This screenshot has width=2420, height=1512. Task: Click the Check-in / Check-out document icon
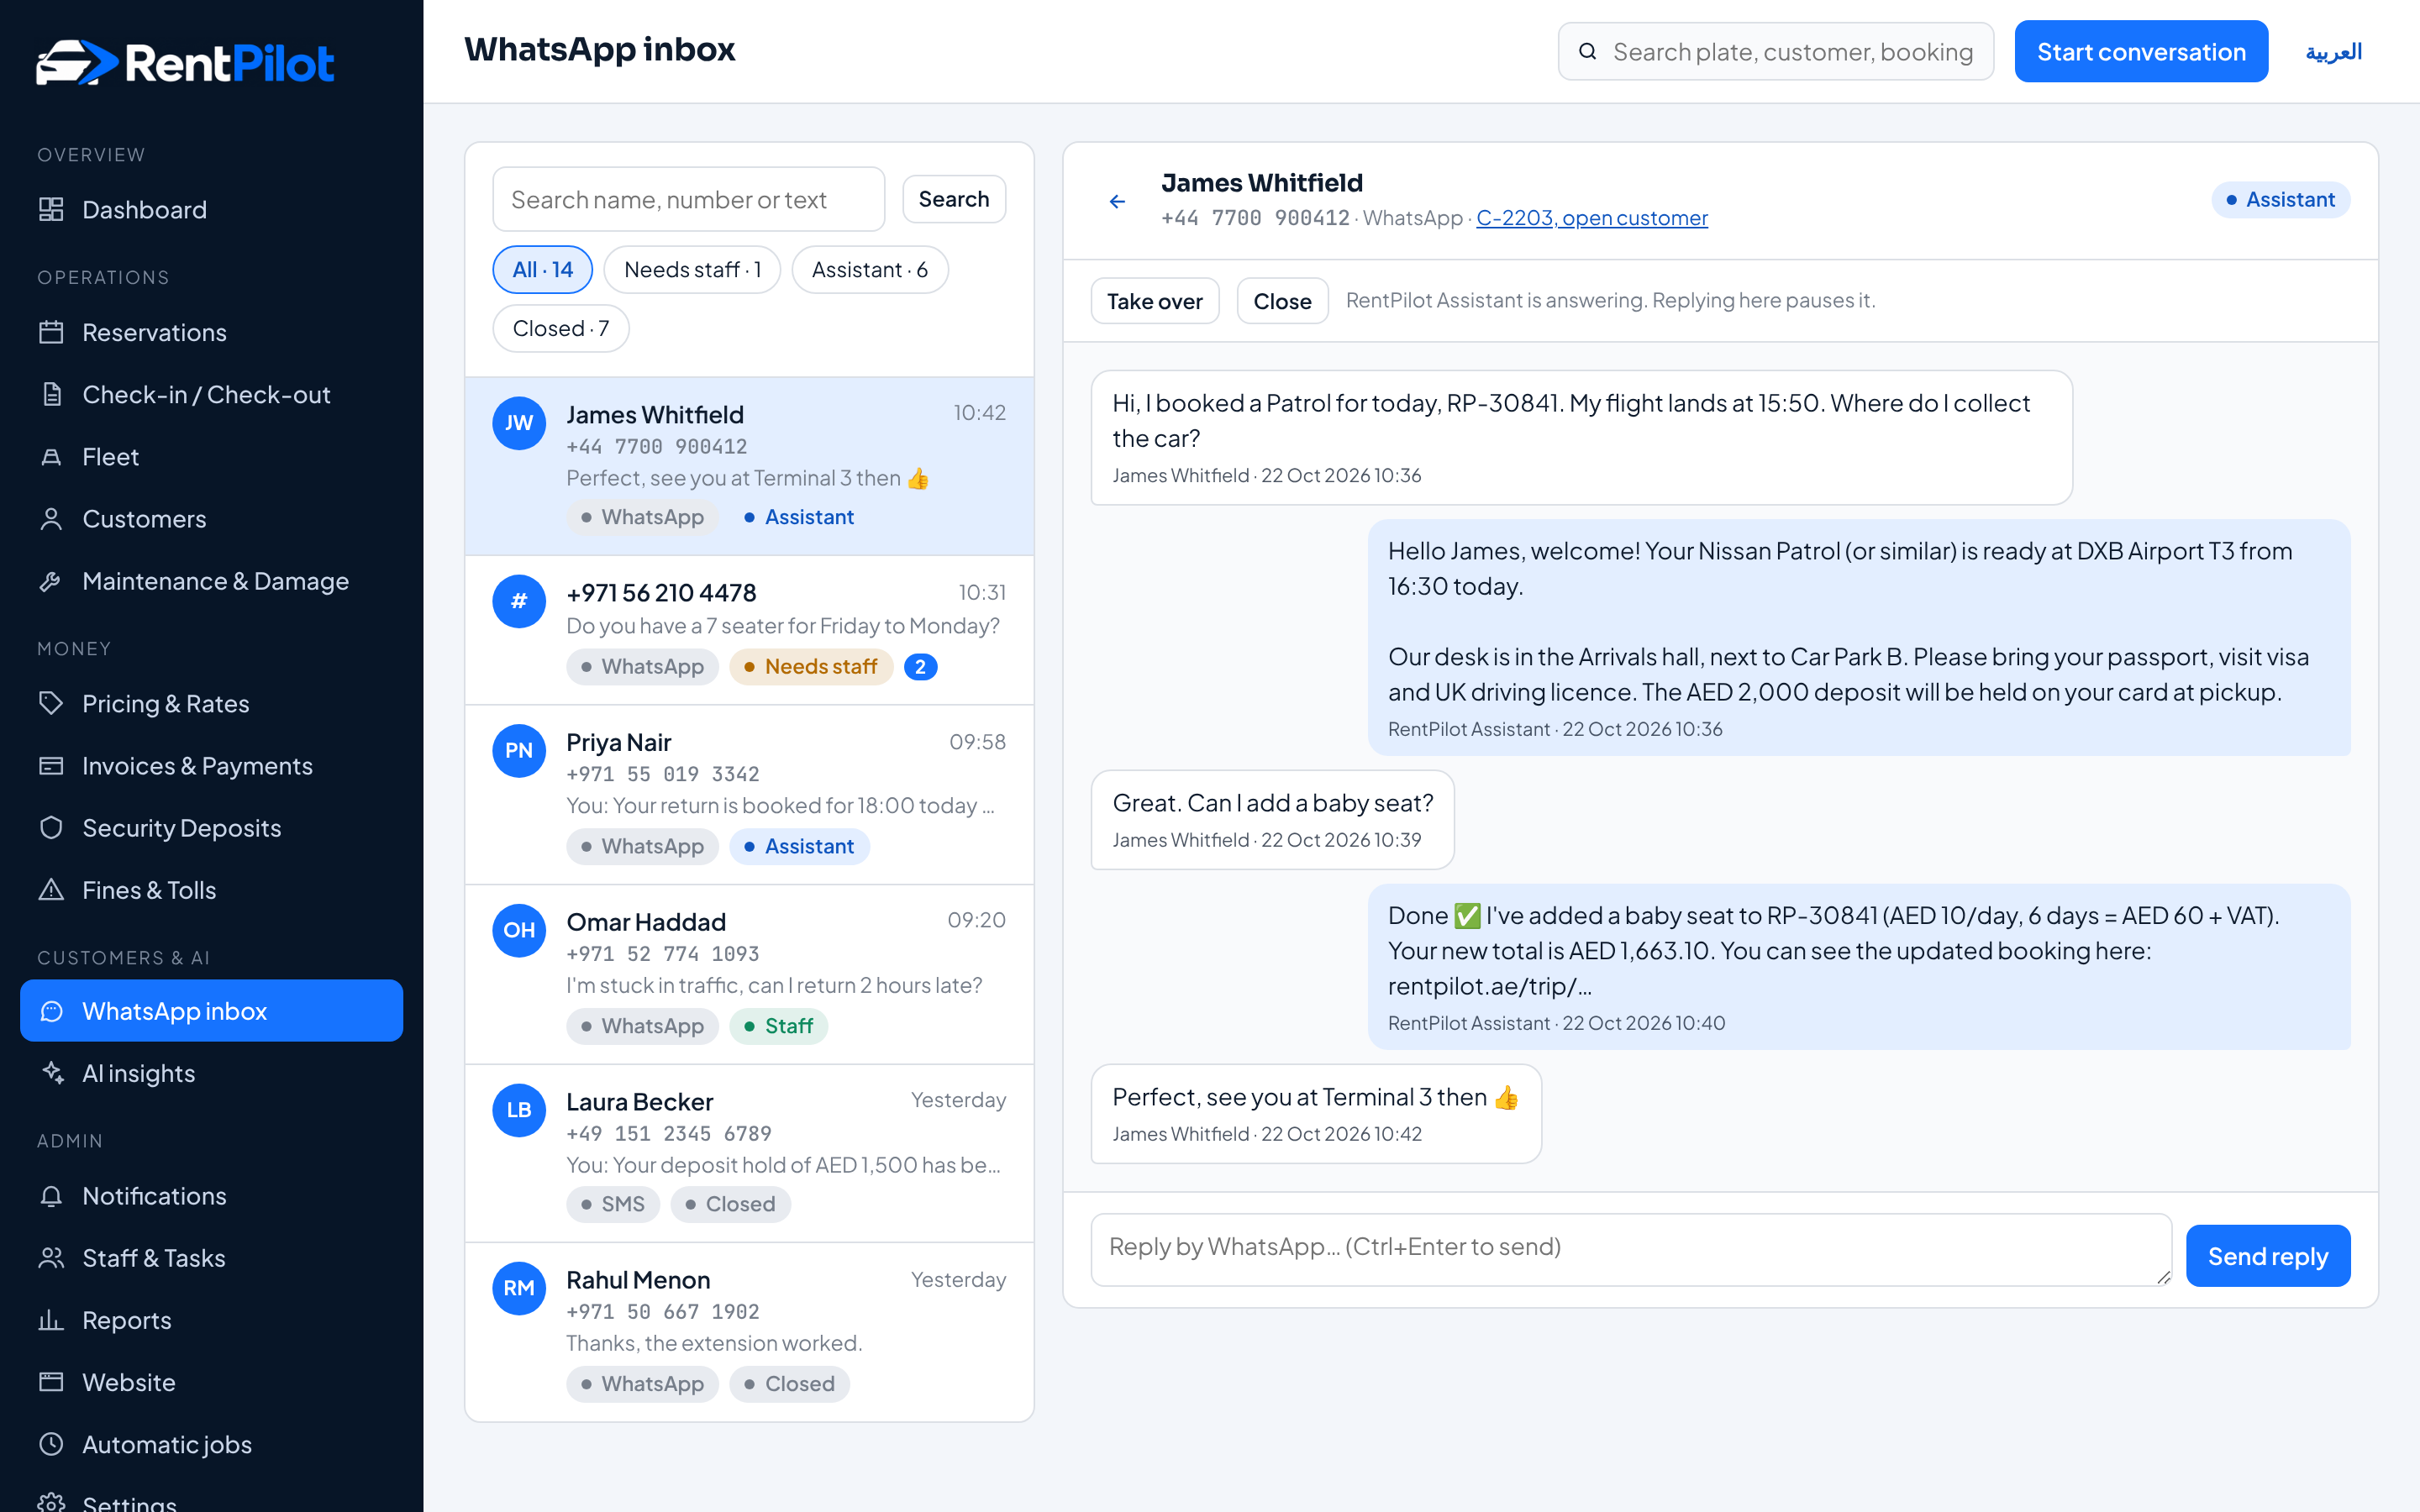[x=51, y=394]
